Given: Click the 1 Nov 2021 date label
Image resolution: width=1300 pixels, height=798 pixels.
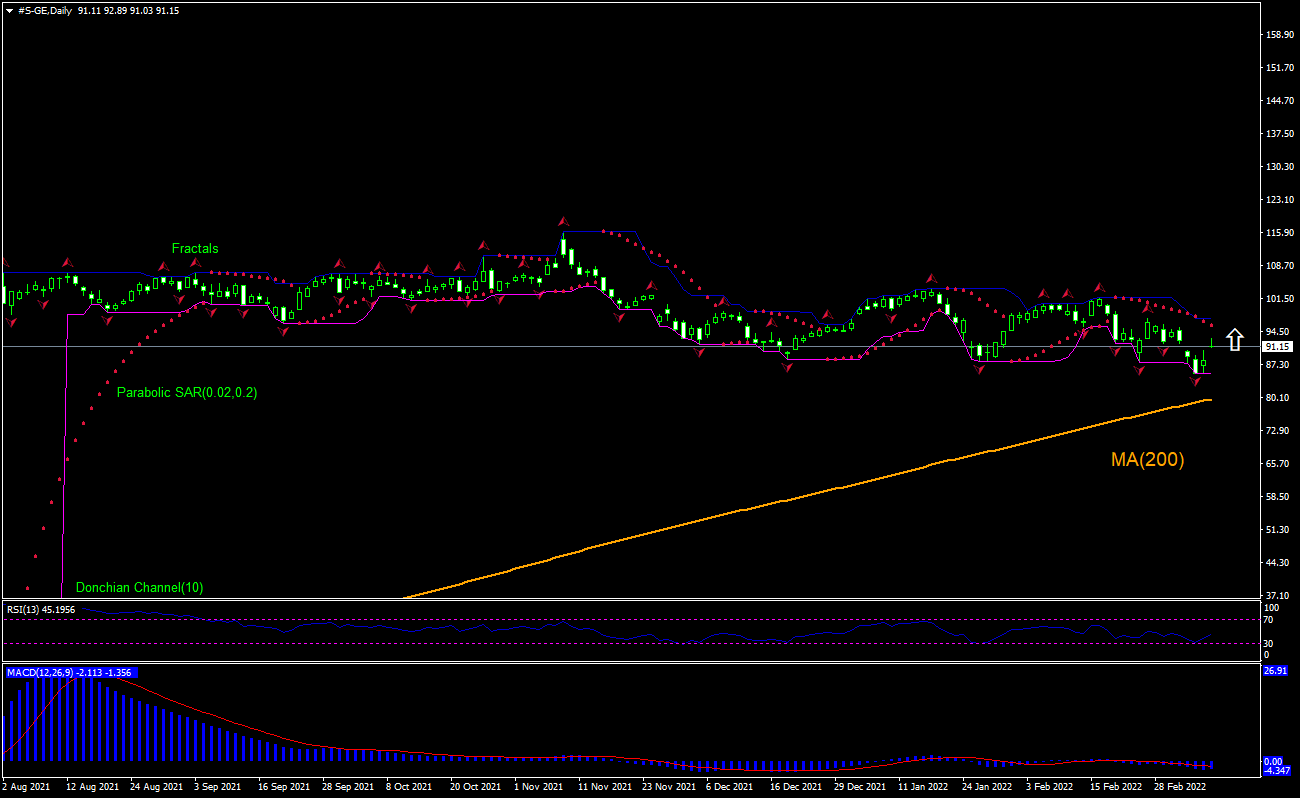Looking at the screenshot, I should (x=539, y=787).
